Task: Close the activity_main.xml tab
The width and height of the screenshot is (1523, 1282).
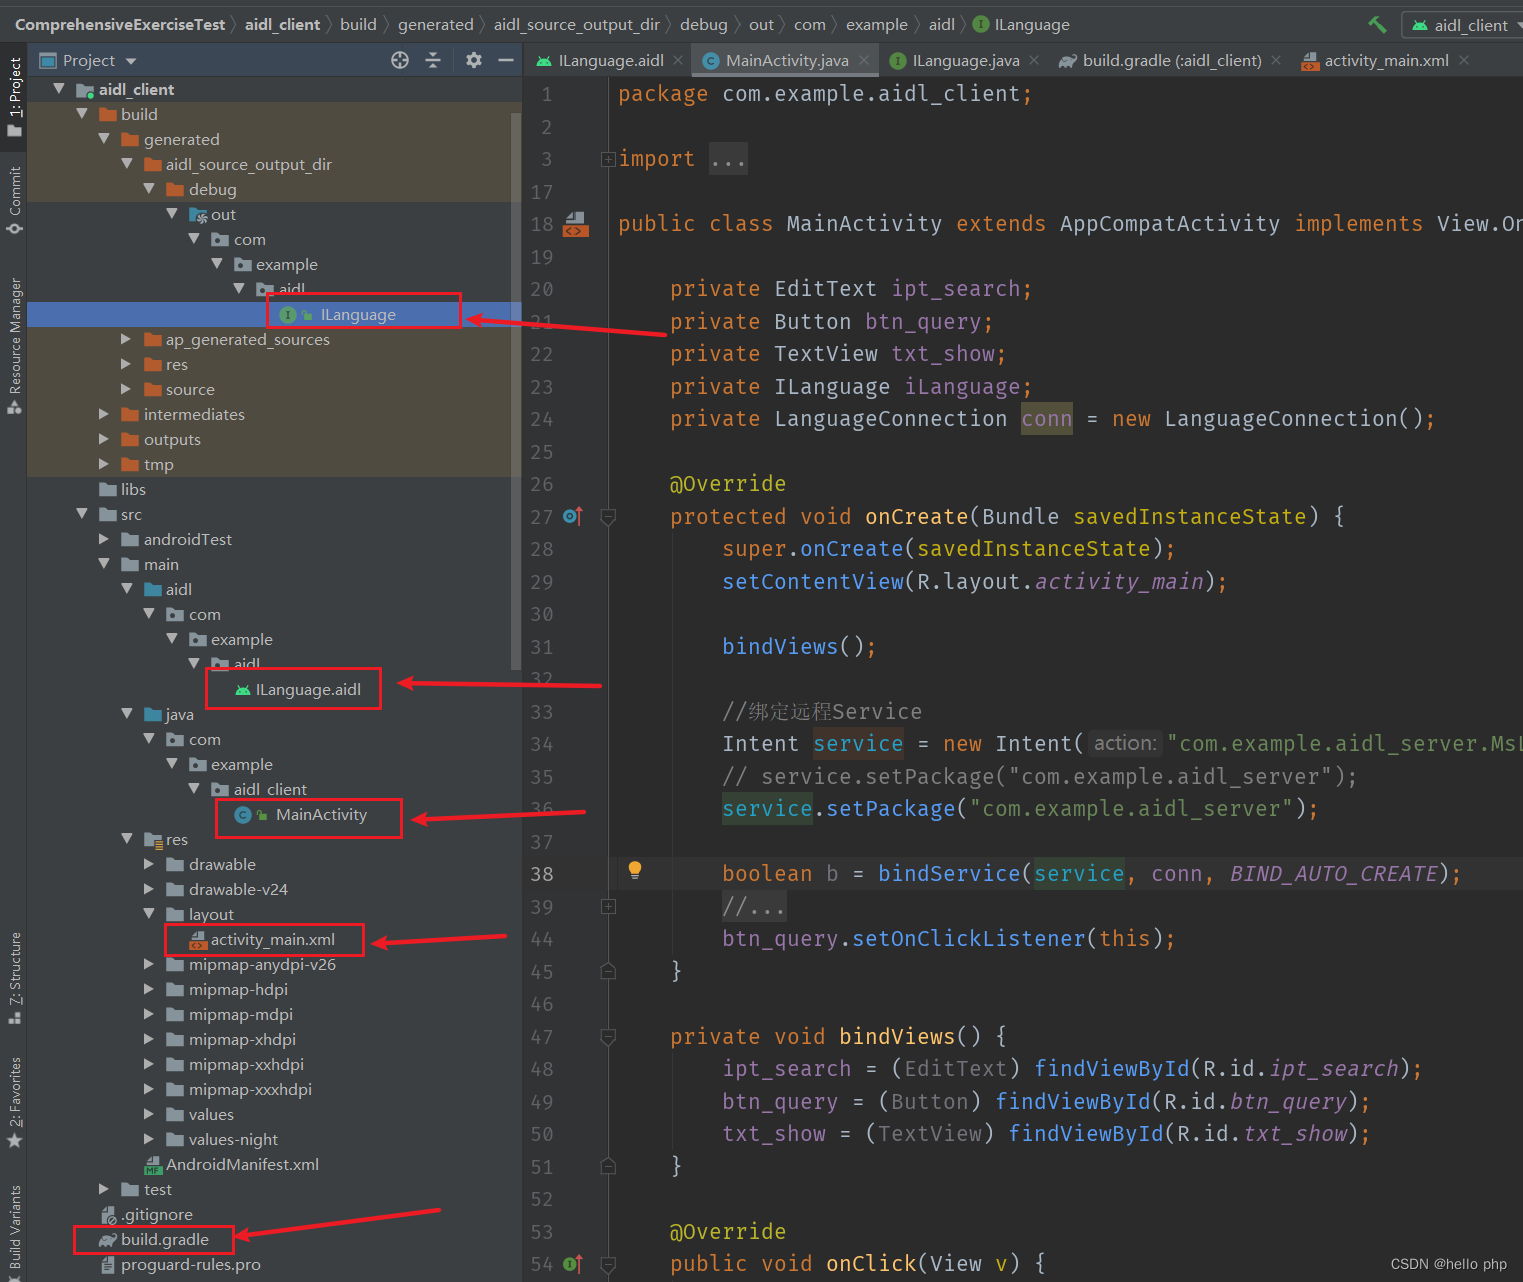Action: pyautogui.click(x=1464, y=61)
